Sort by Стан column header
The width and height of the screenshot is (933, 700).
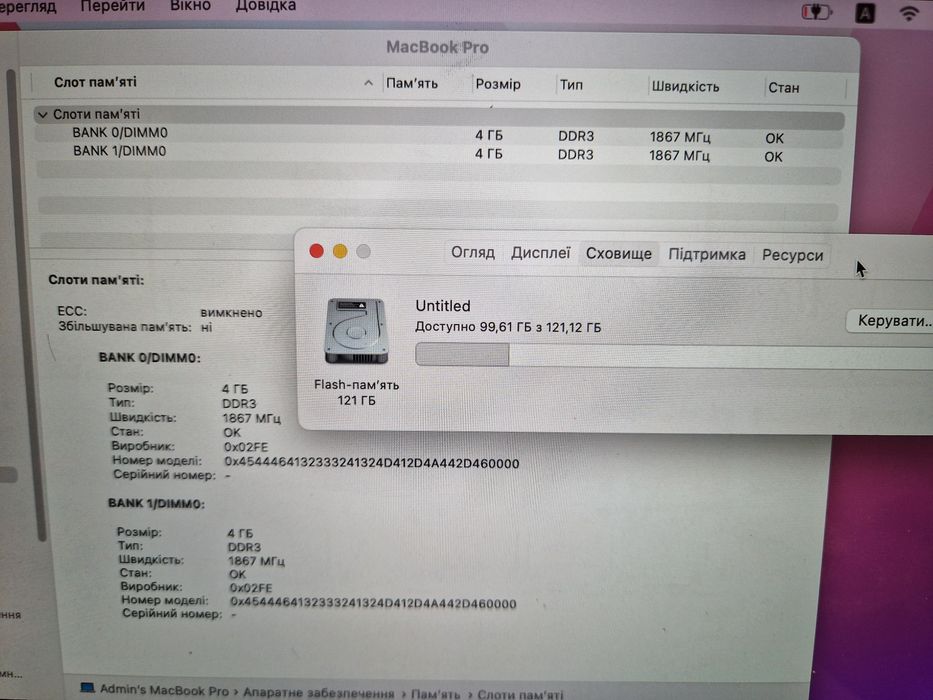784,88
